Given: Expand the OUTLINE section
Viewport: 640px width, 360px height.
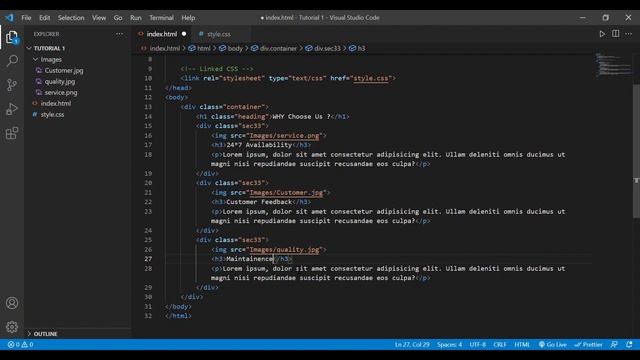Looking at the screenshot, I should tap(45, 334).
